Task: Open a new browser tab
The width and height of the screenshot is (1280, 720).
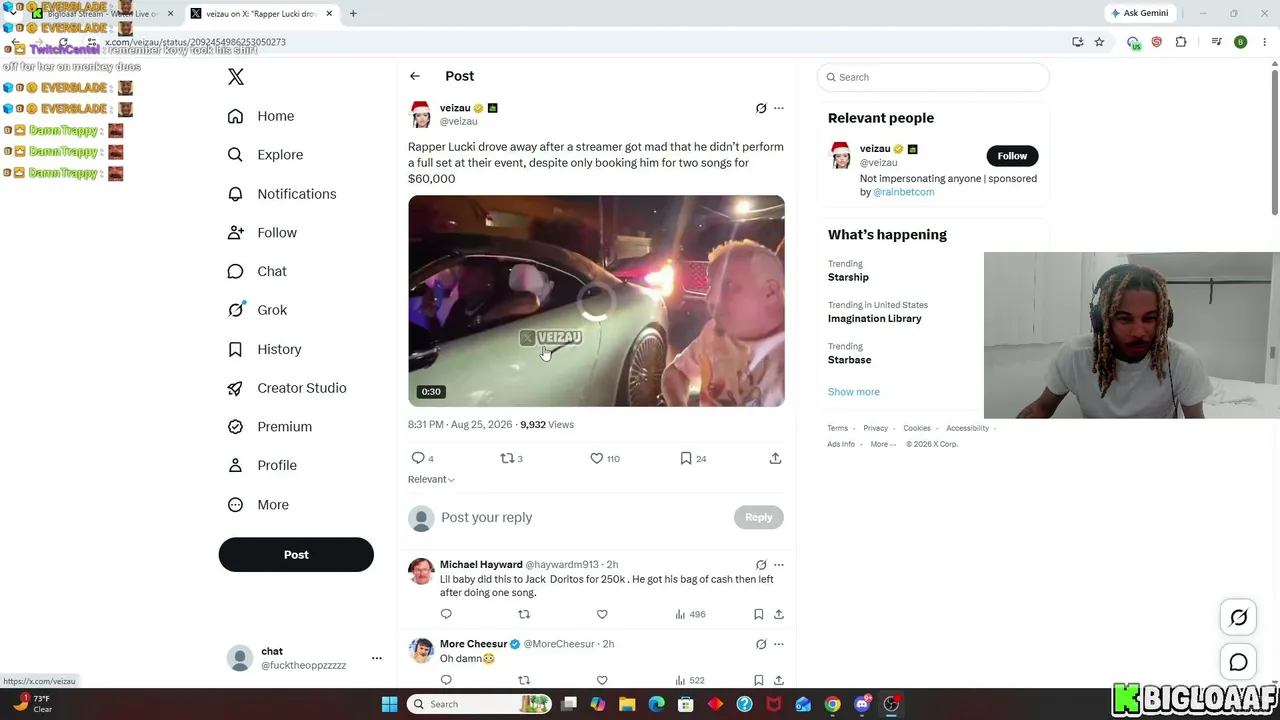Action: (353, 14)
